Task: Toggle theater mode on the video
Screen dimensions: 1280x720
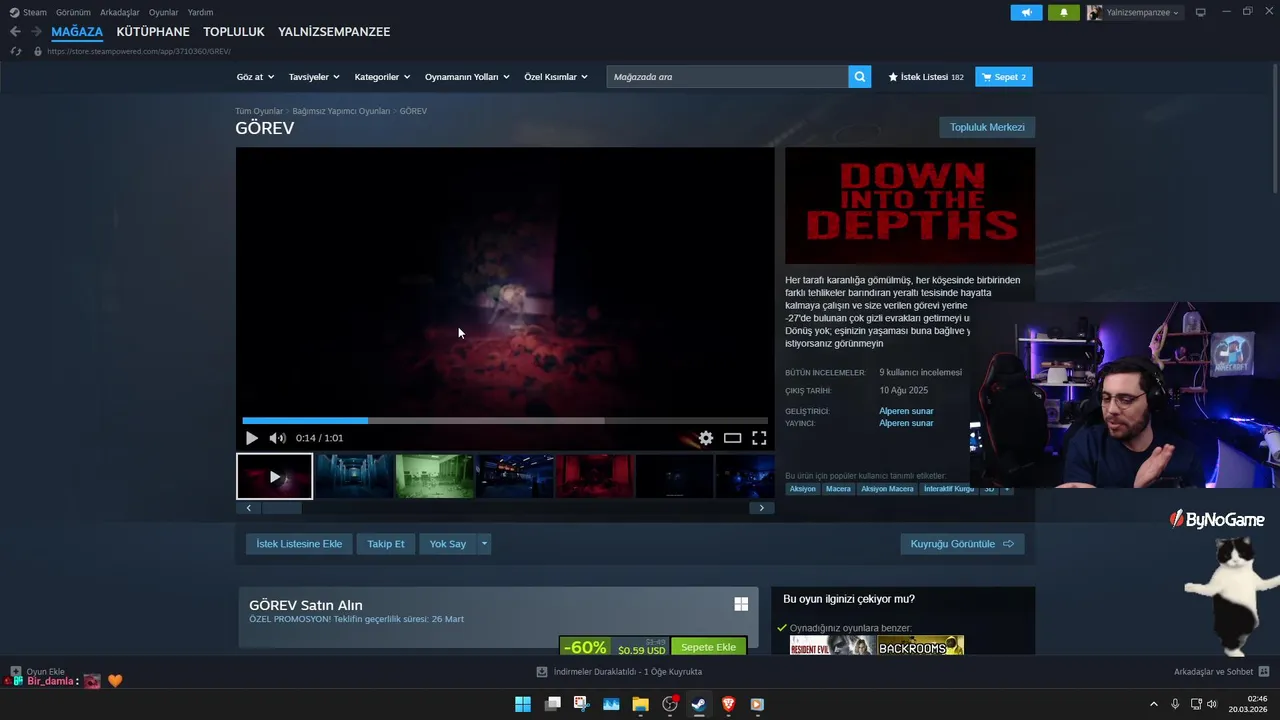Action: click(733, 438)
